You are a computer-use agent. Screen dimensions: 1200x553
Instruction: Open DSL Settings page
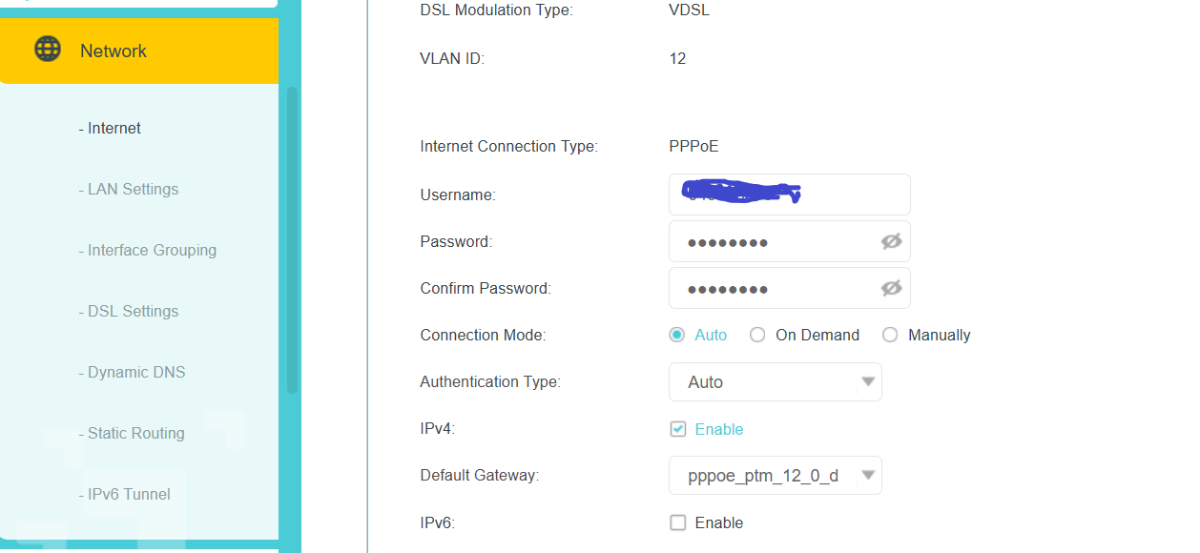(132, 311)
